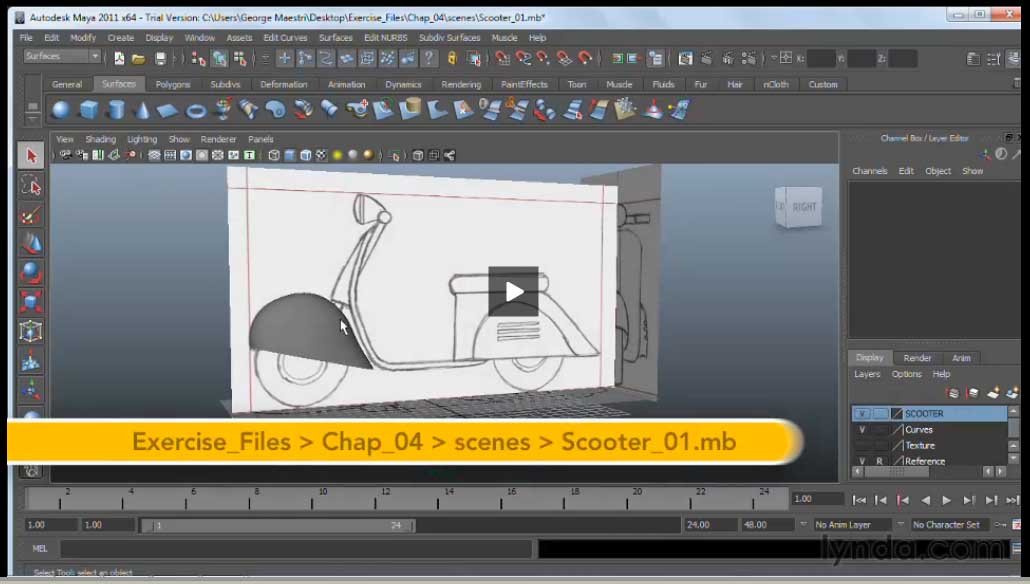Click the lock selection icon

[x=452, y=59]
